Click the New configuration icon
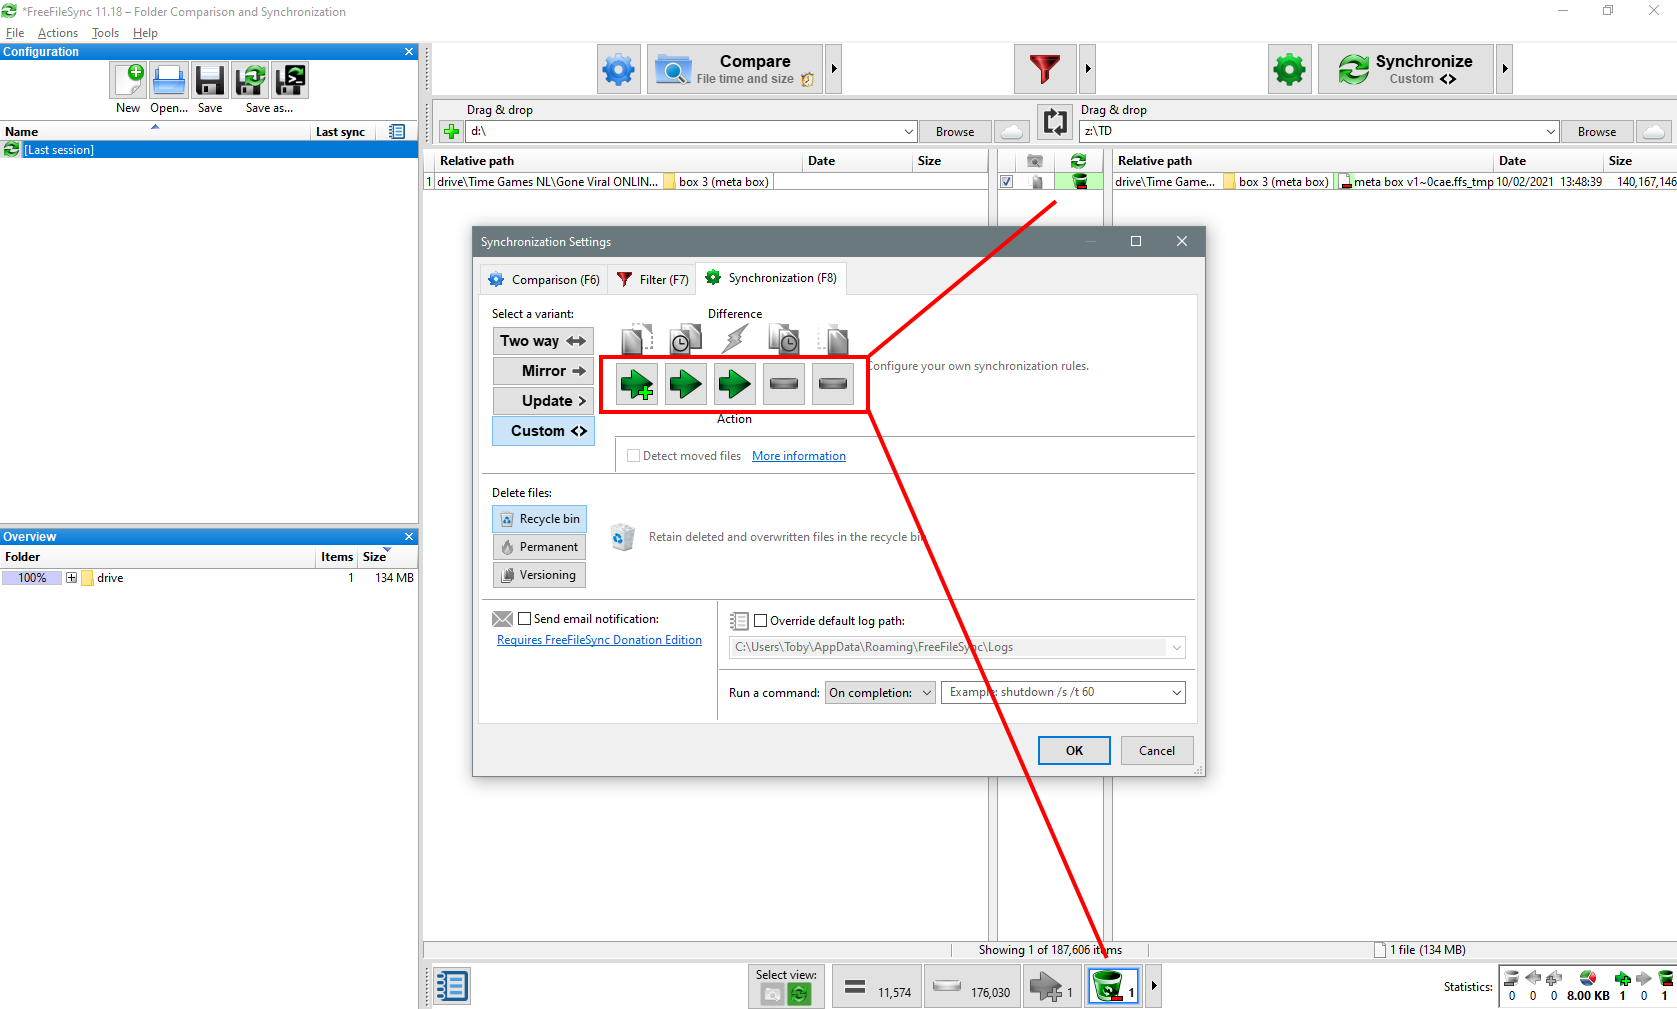Image resolution: width=1677 pixels, height=1009 pixels. (129, 80)
